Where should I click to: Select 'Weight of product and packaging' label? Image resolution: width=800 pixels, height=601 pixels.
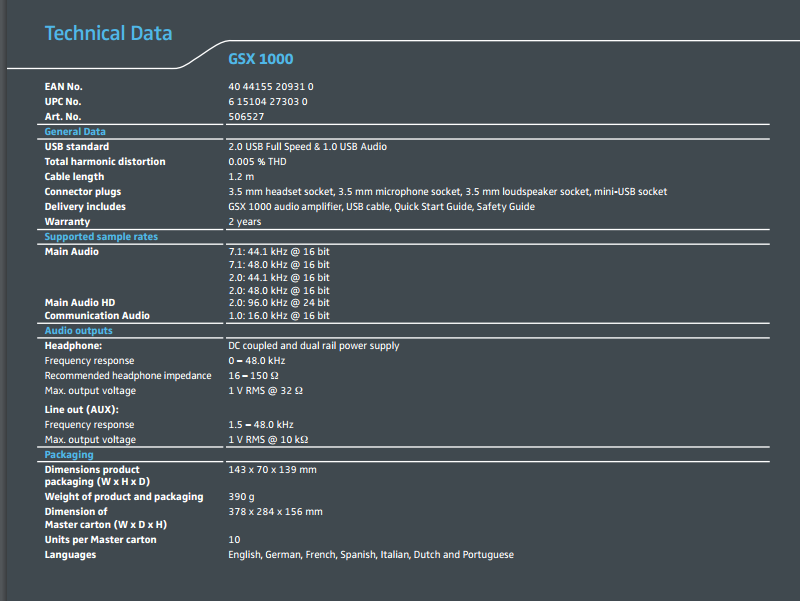(x=123, y=497)
